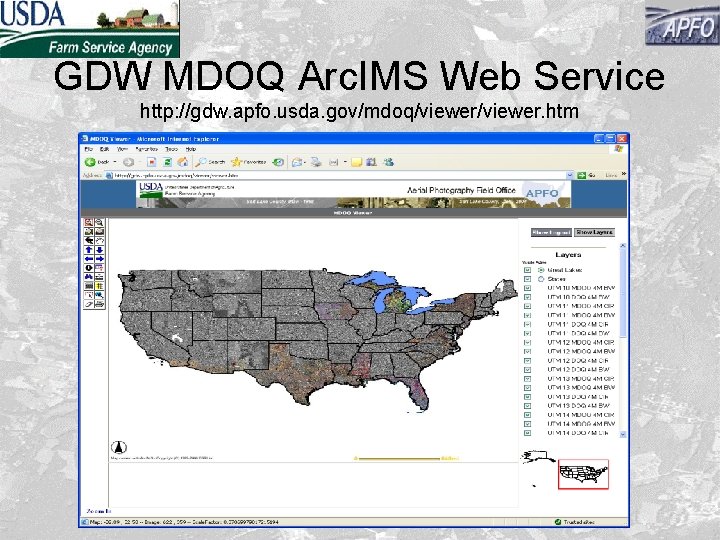Open the browser History icon
720x540 pixels.
(x=278, y=162)
